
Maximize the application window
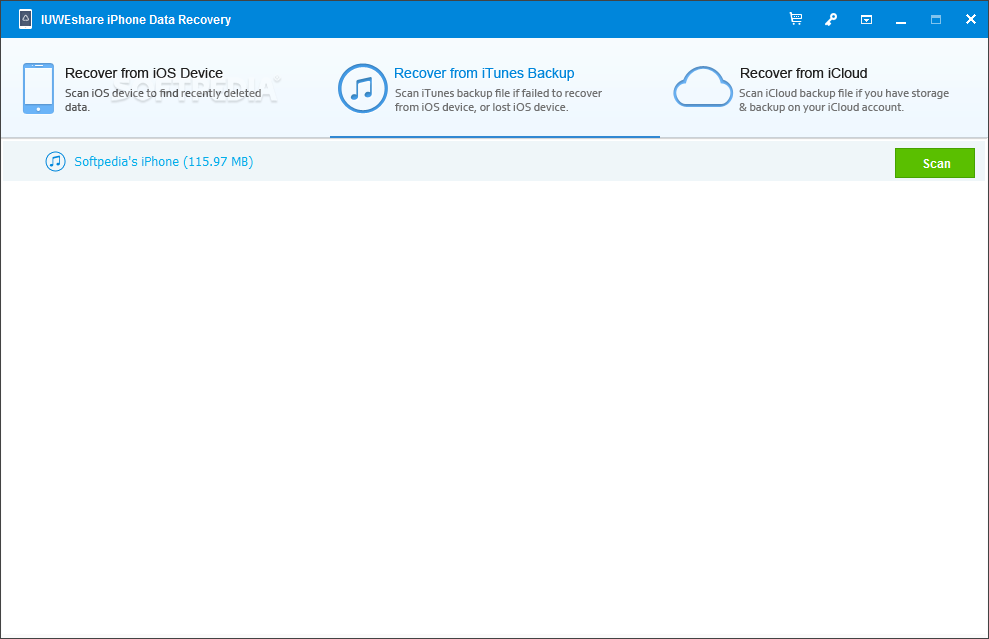[936, 20]
